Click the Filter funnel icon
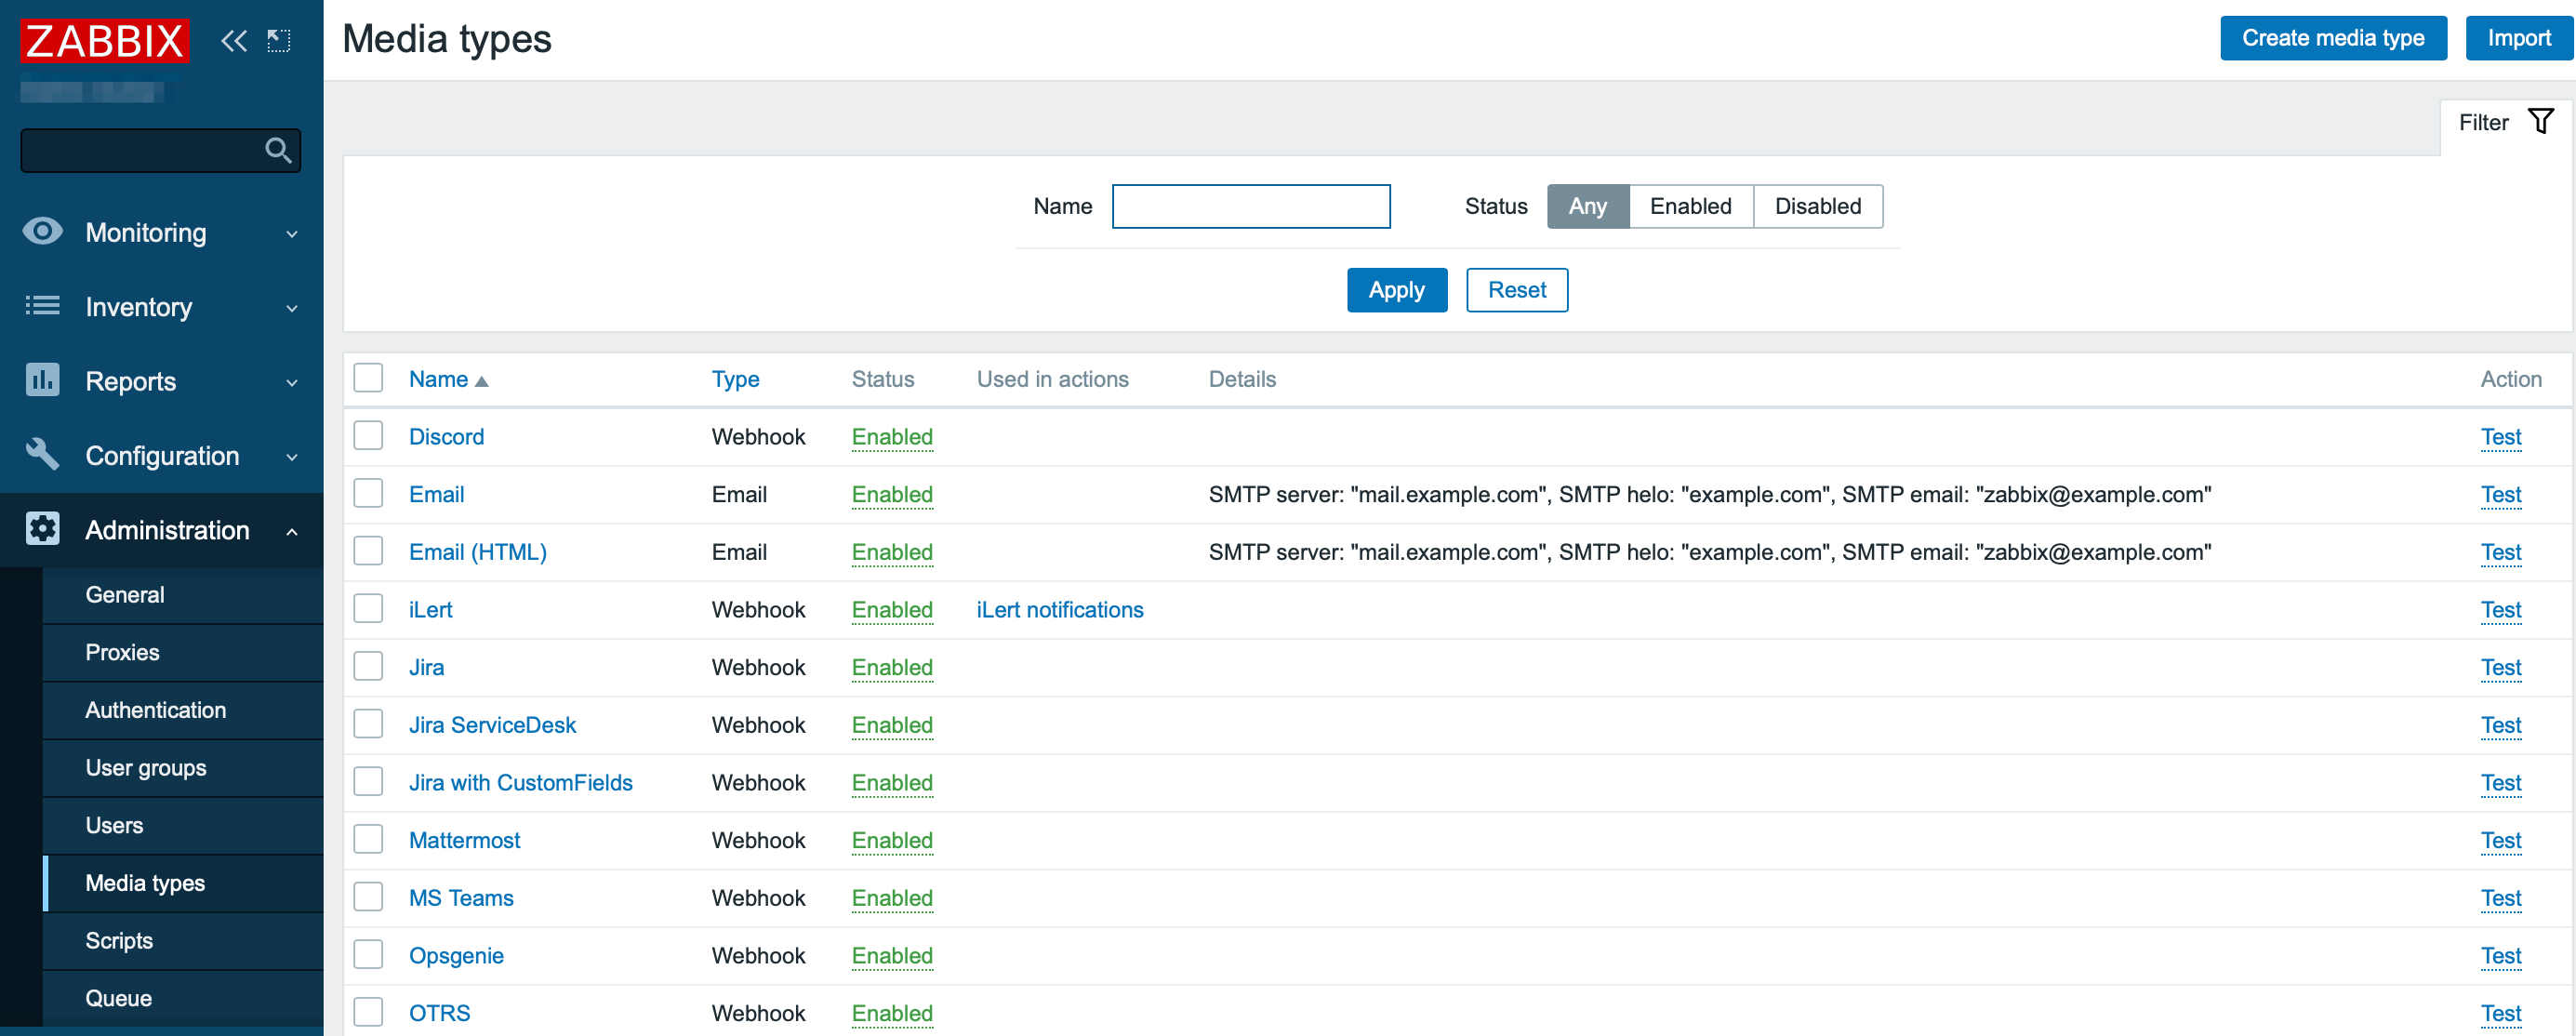This screenshot has width=2576, height=1036. click(x=2541, y=122)
